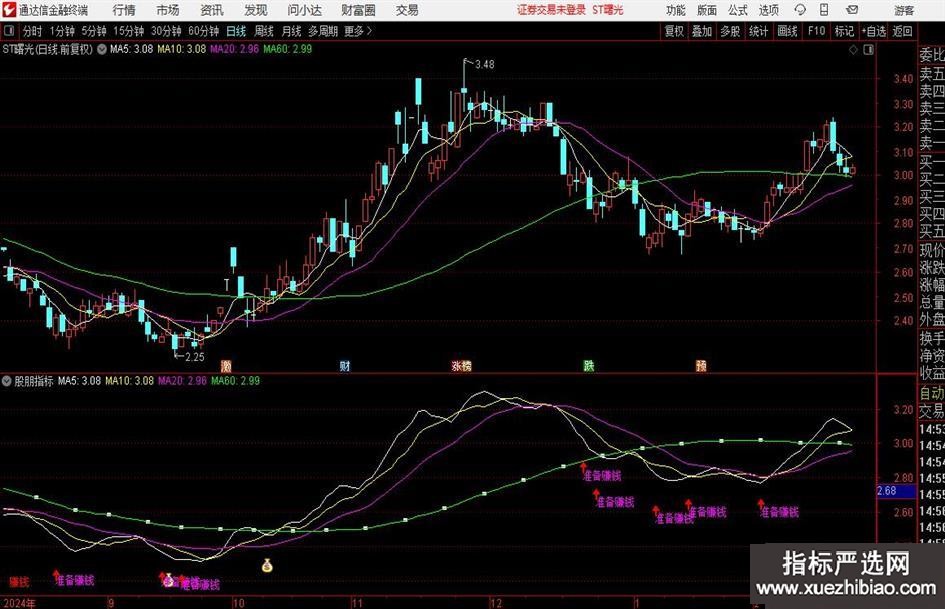Click the 预 info marker on chart
945x609 pixels.
tap(701, 365)
